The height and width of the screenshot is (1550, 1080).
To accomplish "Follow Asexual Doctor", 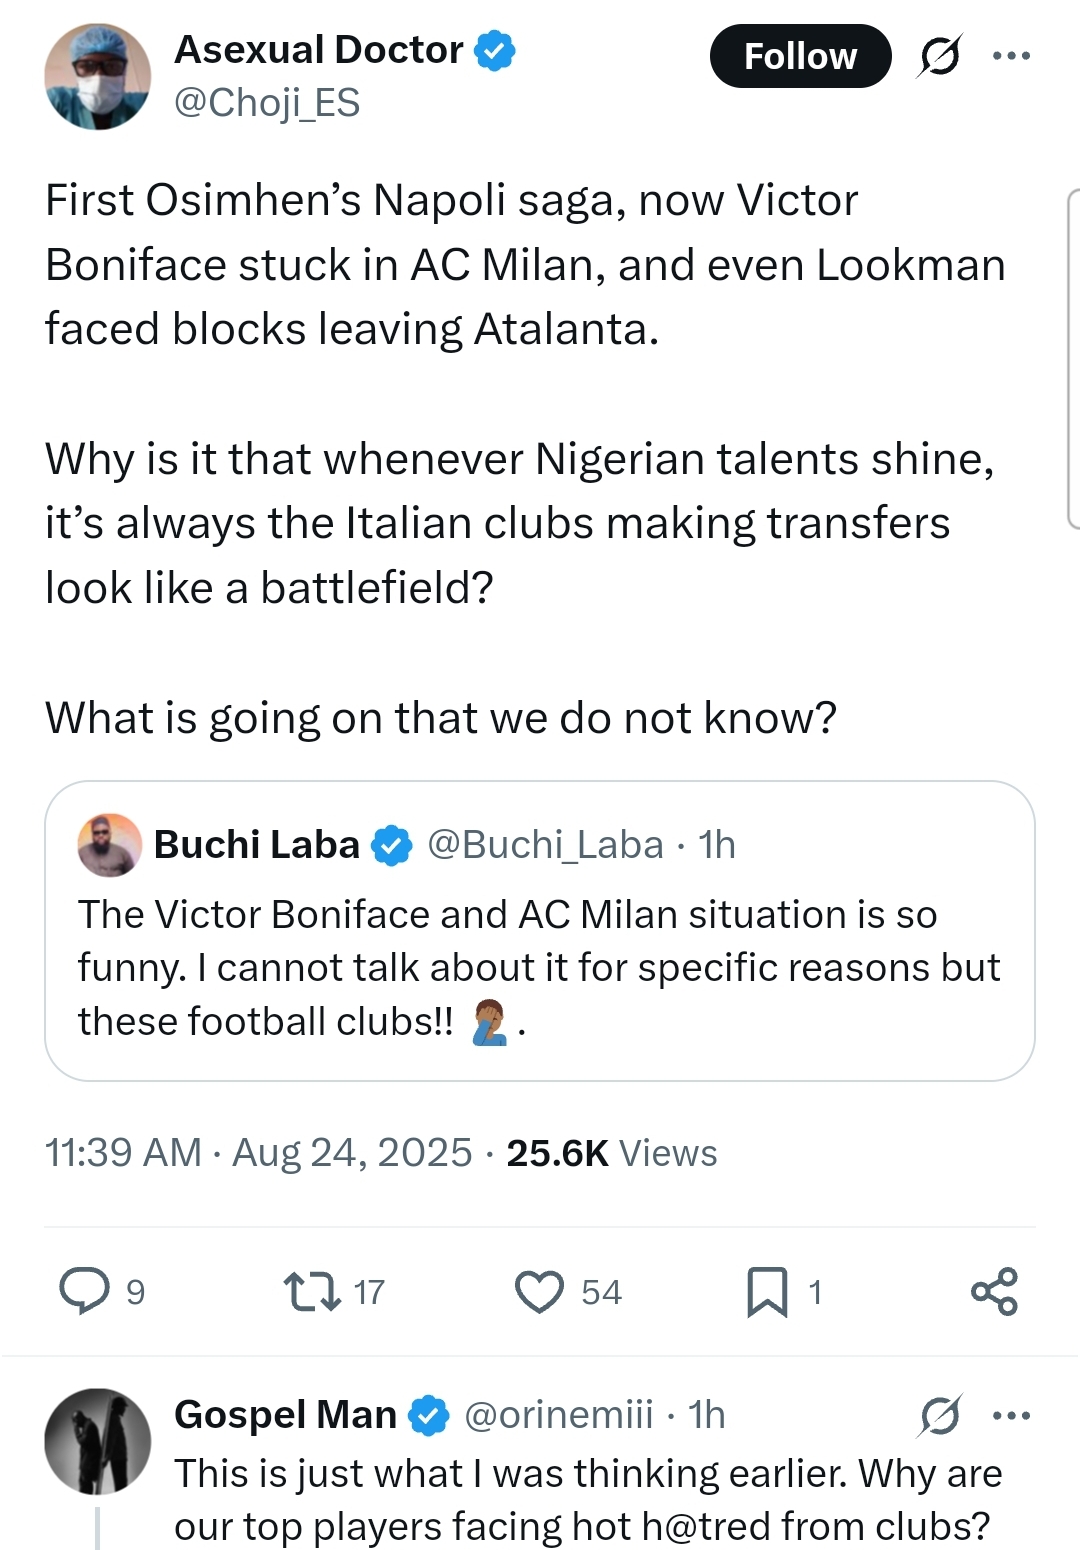I will click(x=800, y=56).
